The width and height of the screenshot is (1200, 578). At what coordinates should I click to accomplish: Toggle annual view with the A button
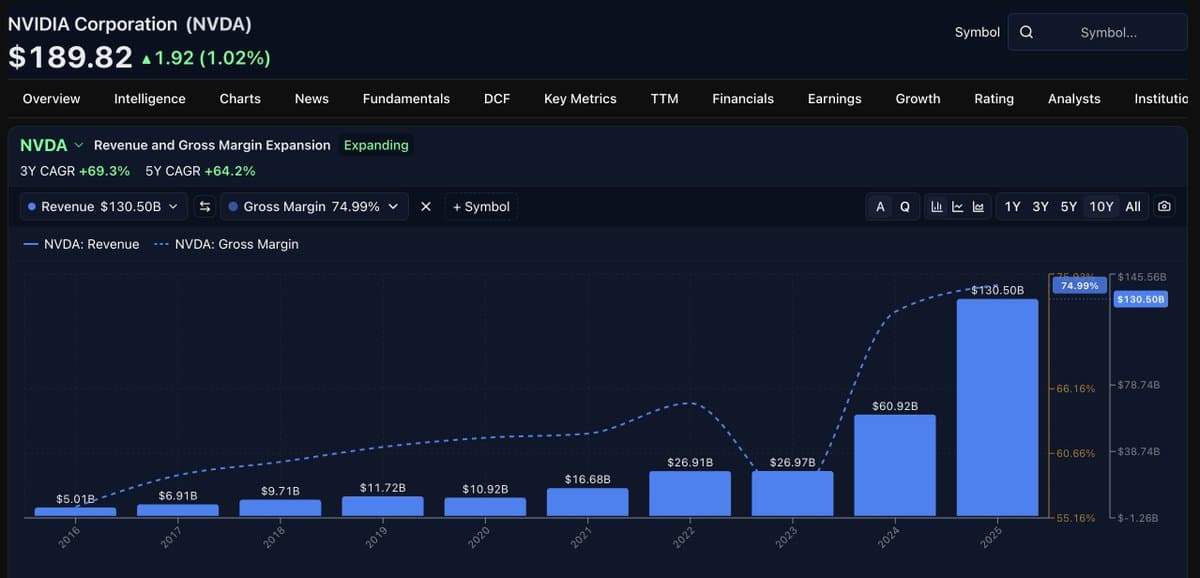(x=879, y=206)
